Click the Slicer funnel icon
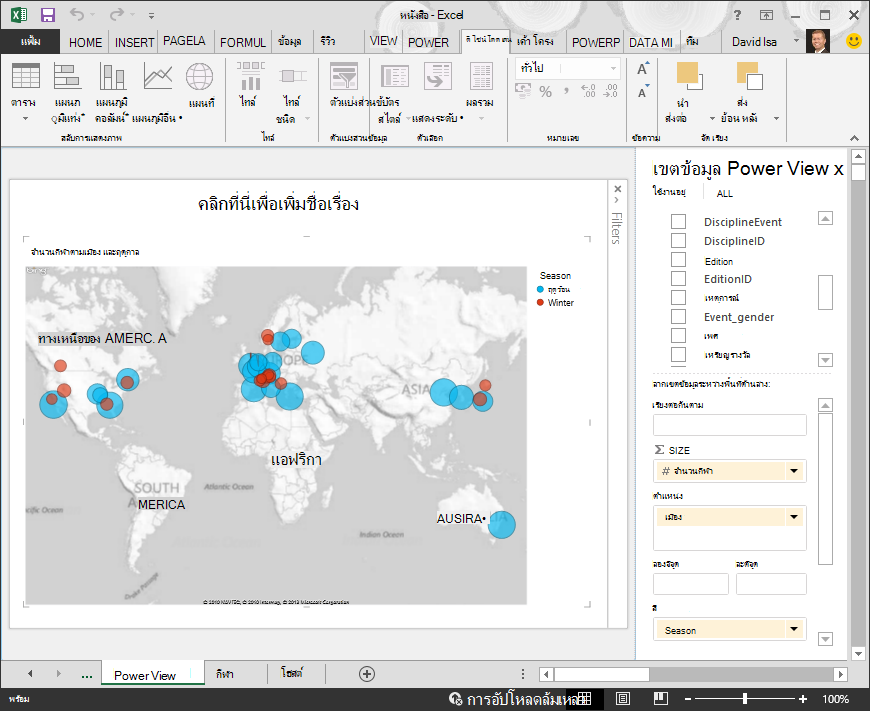Screen dimensions: 870x711 [x=343, y=75]
